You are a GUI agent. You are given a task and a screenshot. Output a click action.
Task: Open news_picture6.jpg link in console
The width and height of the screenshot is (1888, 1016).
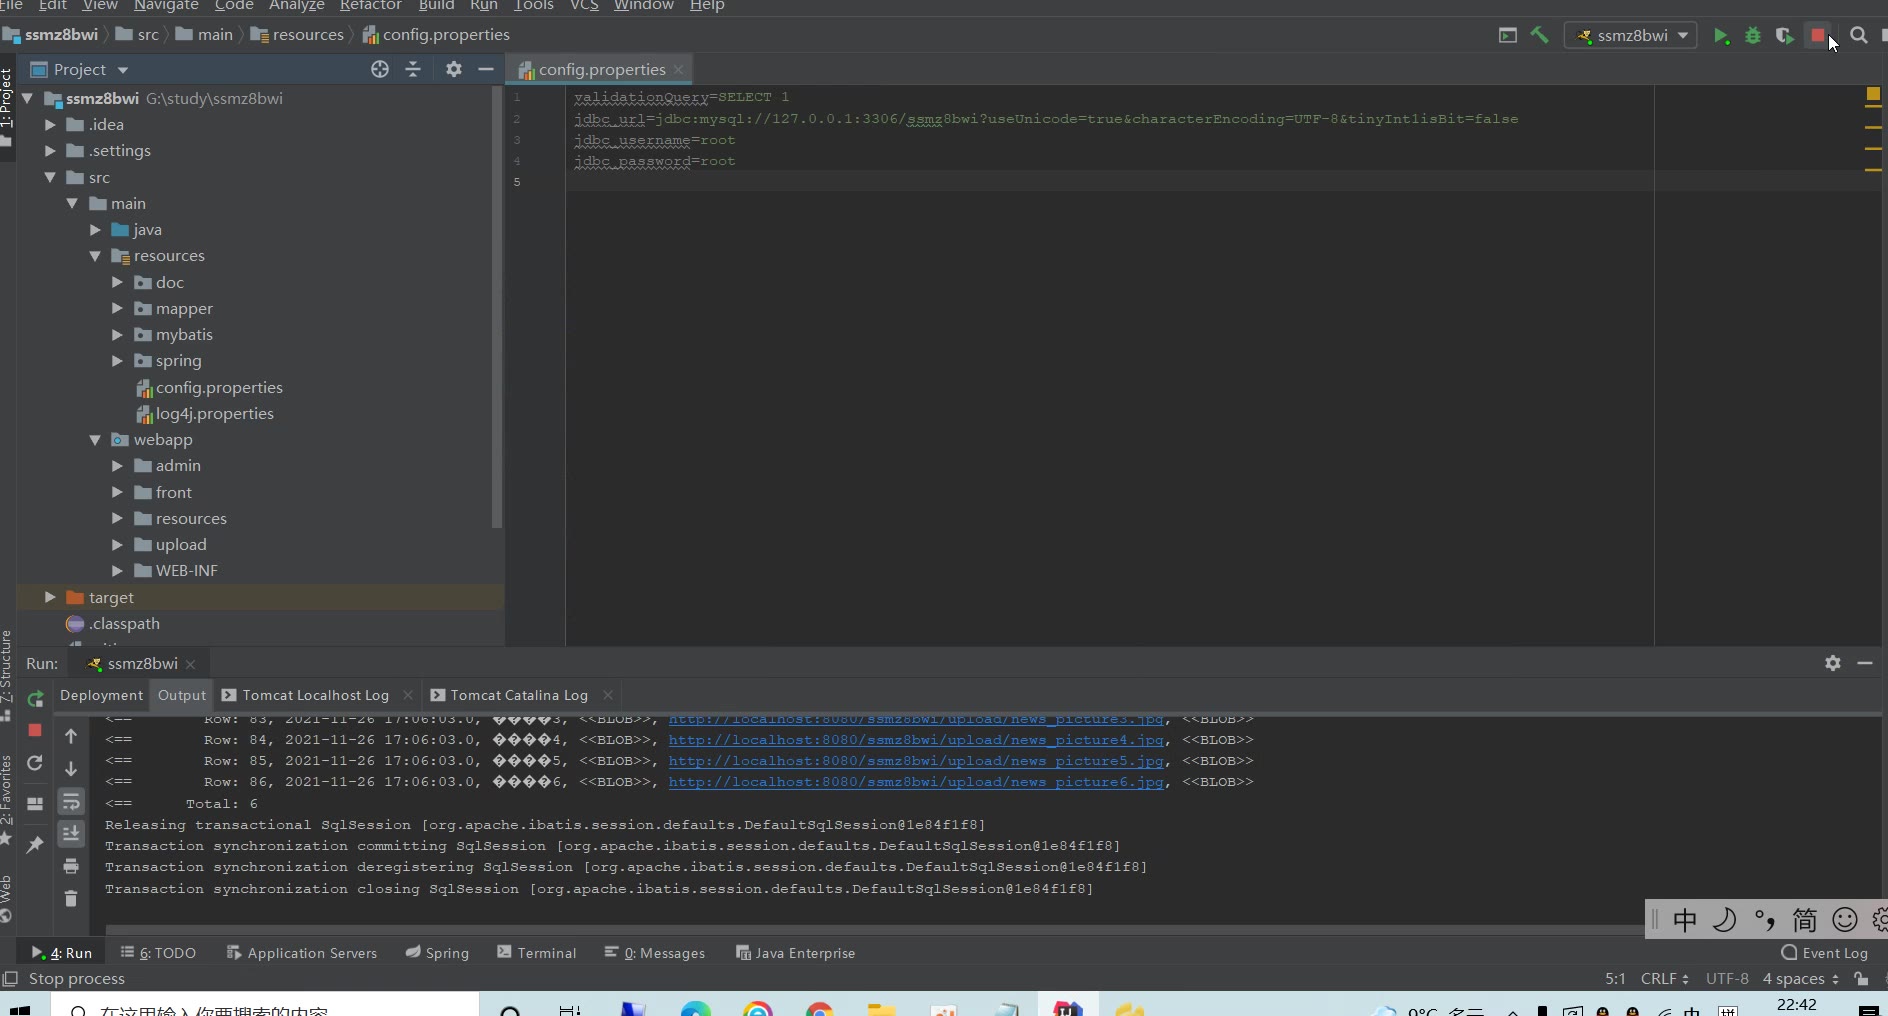point(916,782)
